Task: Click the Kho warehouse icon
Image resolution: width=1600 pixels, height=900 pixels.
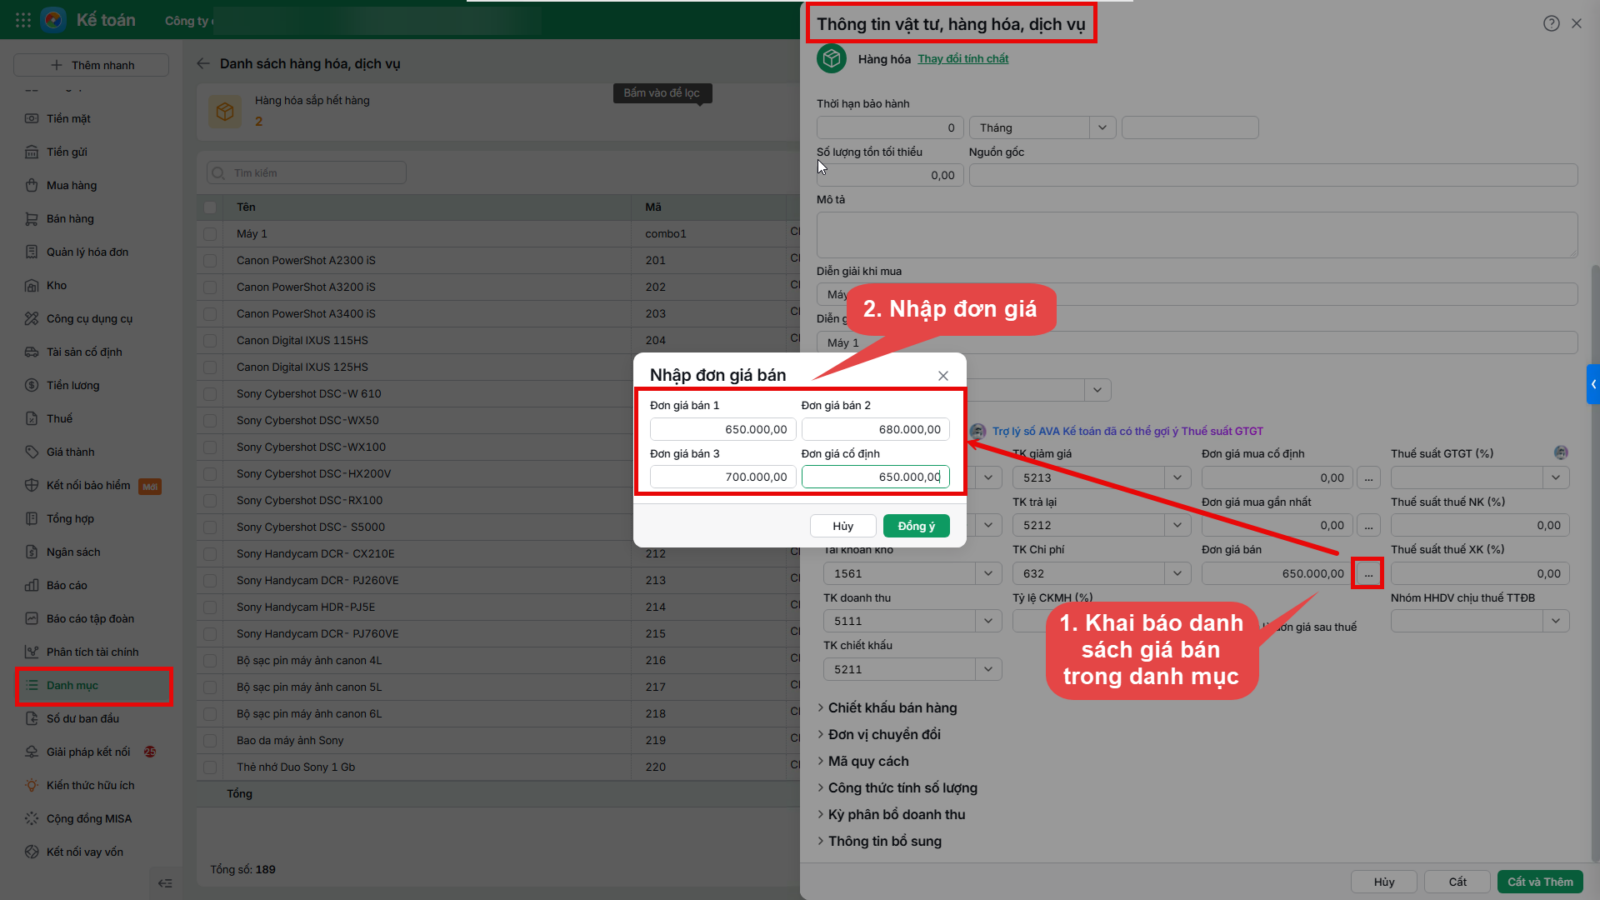Action: [x=31, y=285]
